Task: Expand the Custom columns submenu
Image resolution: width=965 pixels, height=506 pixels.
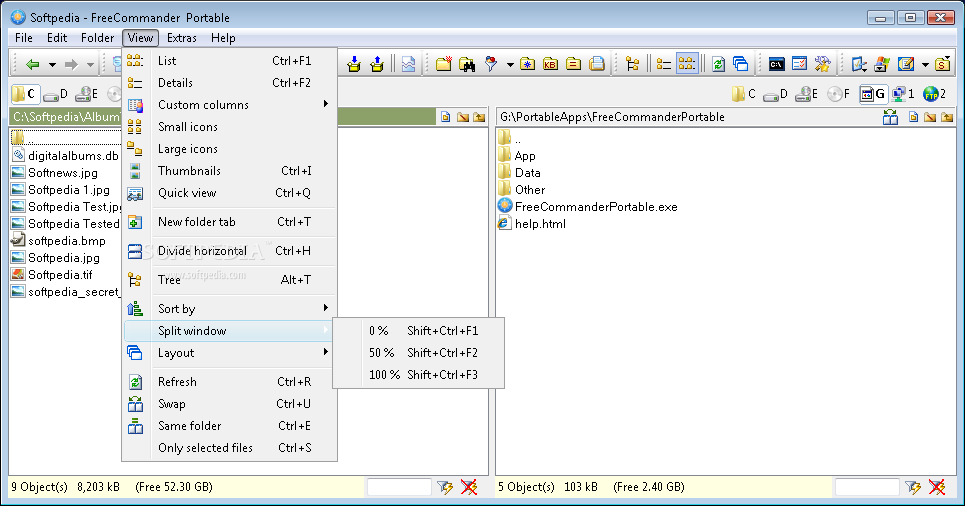Action: (230, 105)
